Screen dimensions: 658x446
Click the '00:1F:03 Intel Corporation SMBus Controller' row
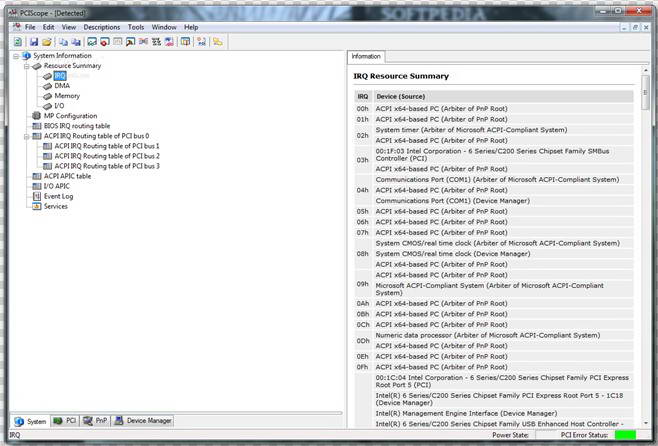[x=504, y=155]
